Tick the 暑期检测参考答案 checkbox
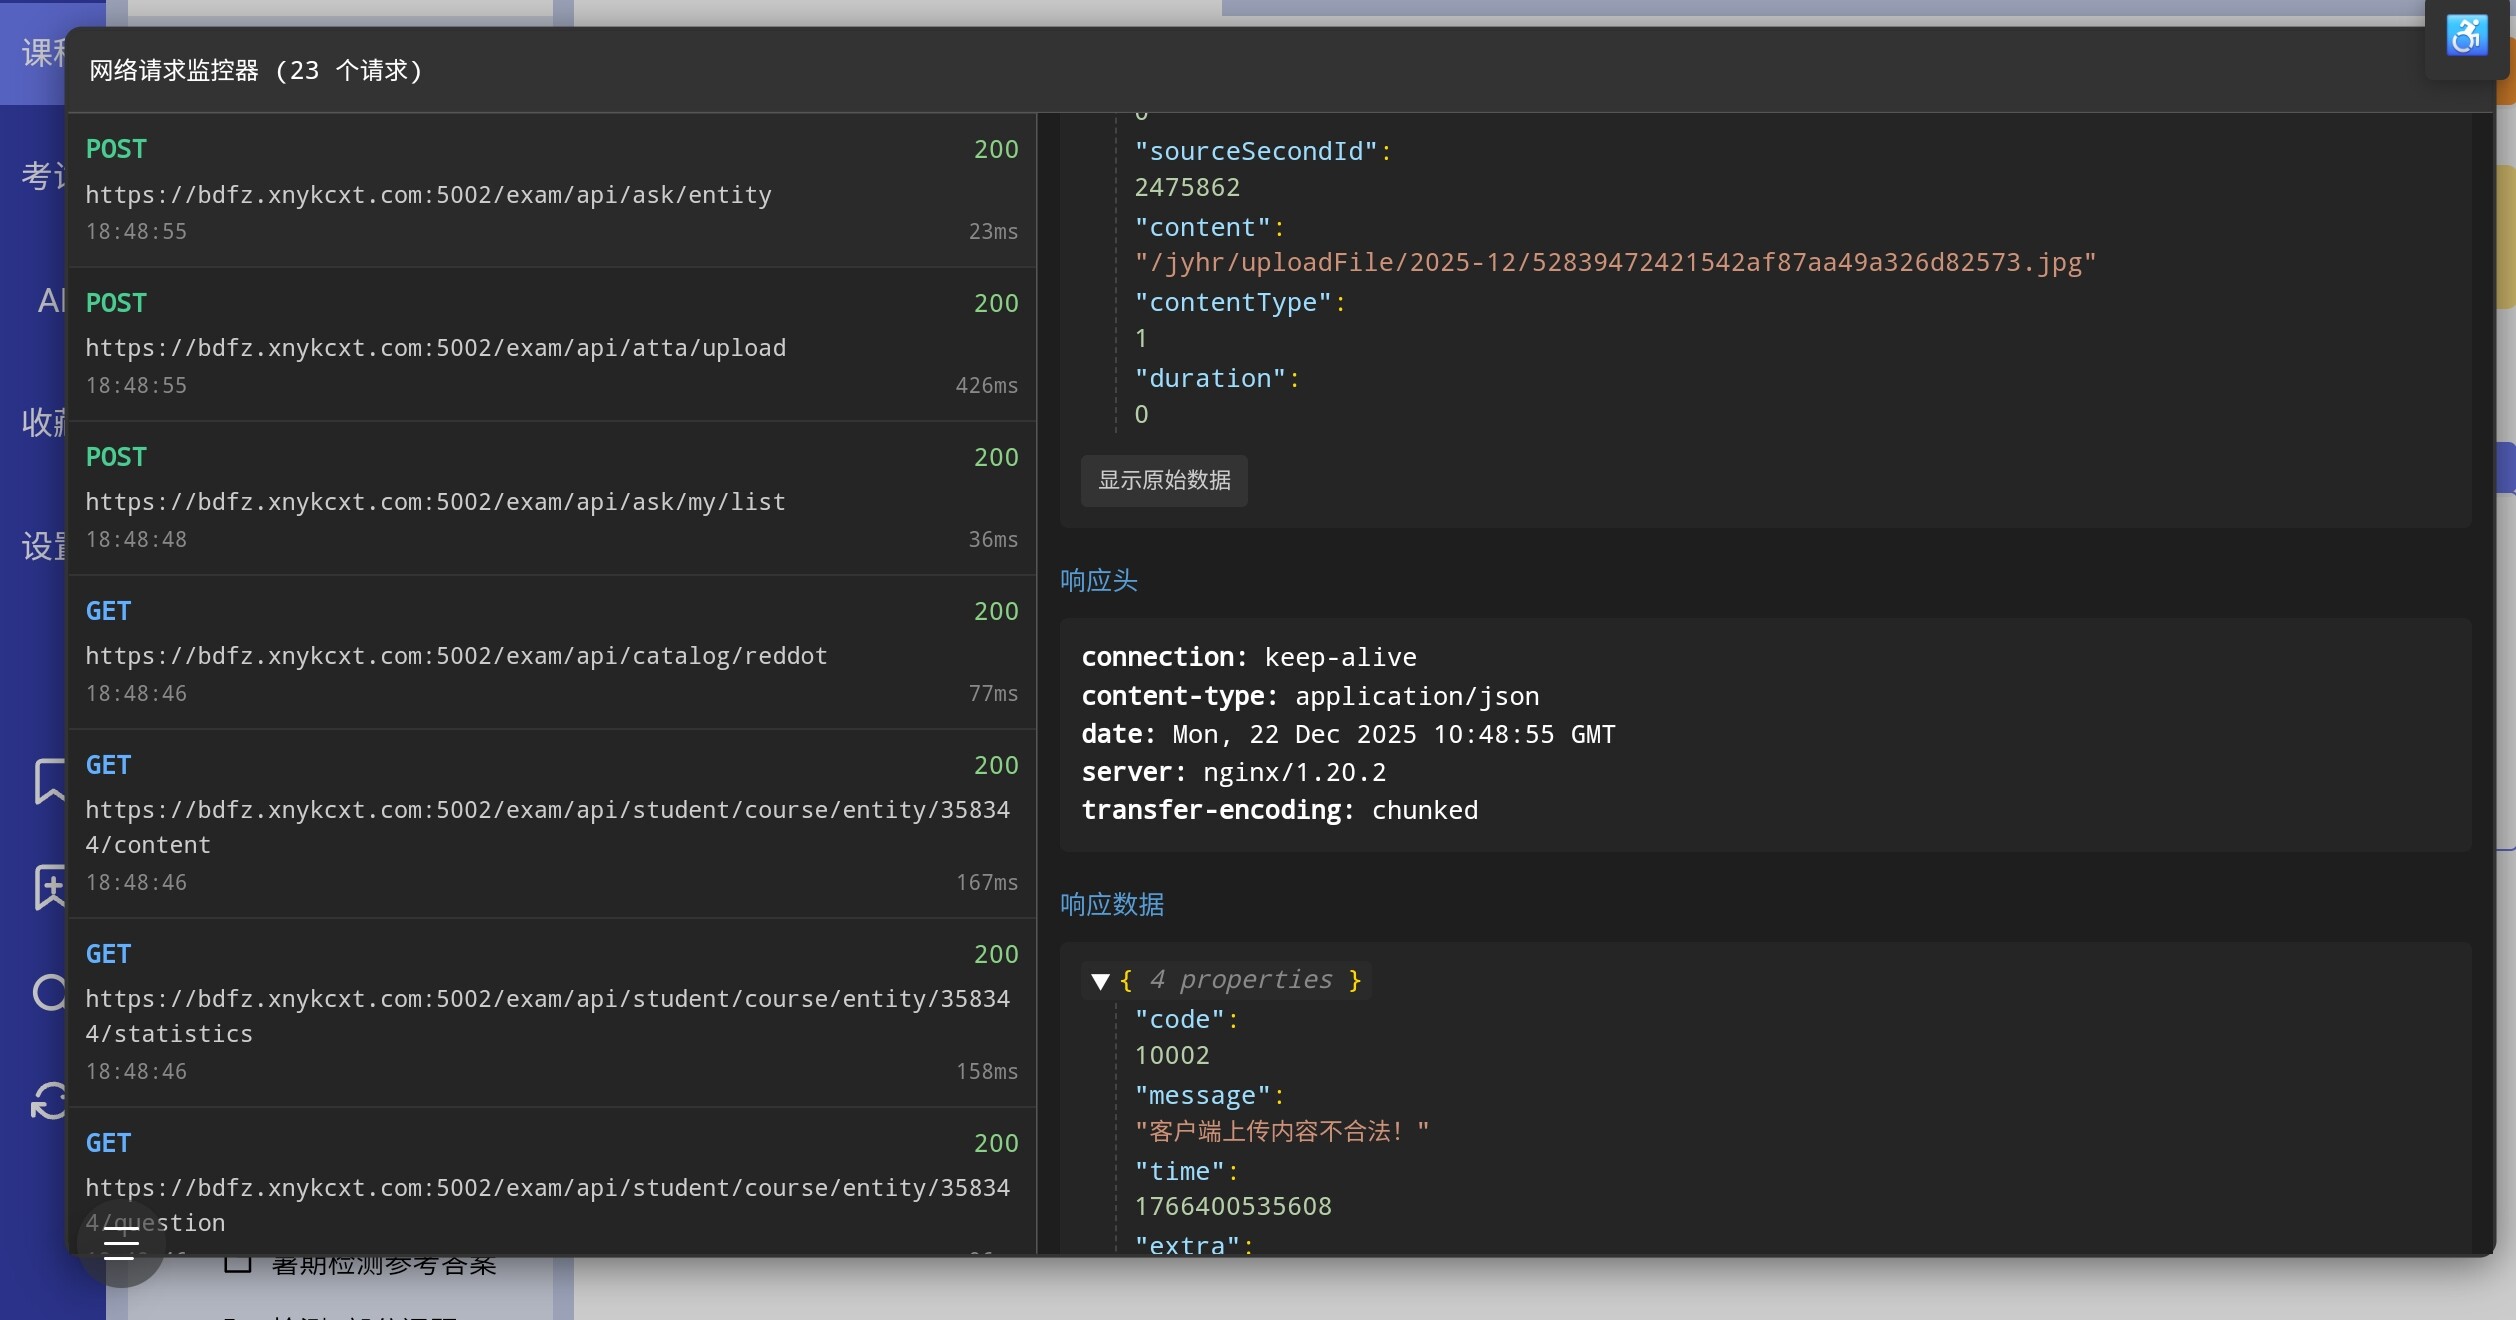Screen dimensions: 2516x1320 click(x=238, y=1266)
